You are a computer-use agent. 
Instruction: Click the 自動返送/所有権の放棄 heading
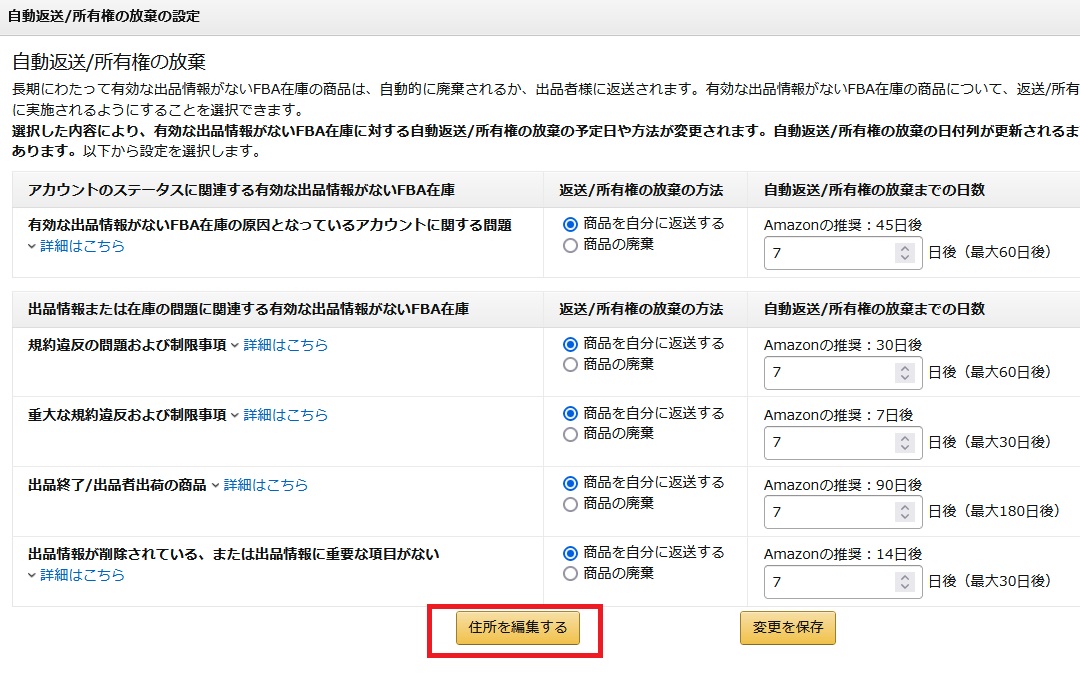[x=109, y=62]
